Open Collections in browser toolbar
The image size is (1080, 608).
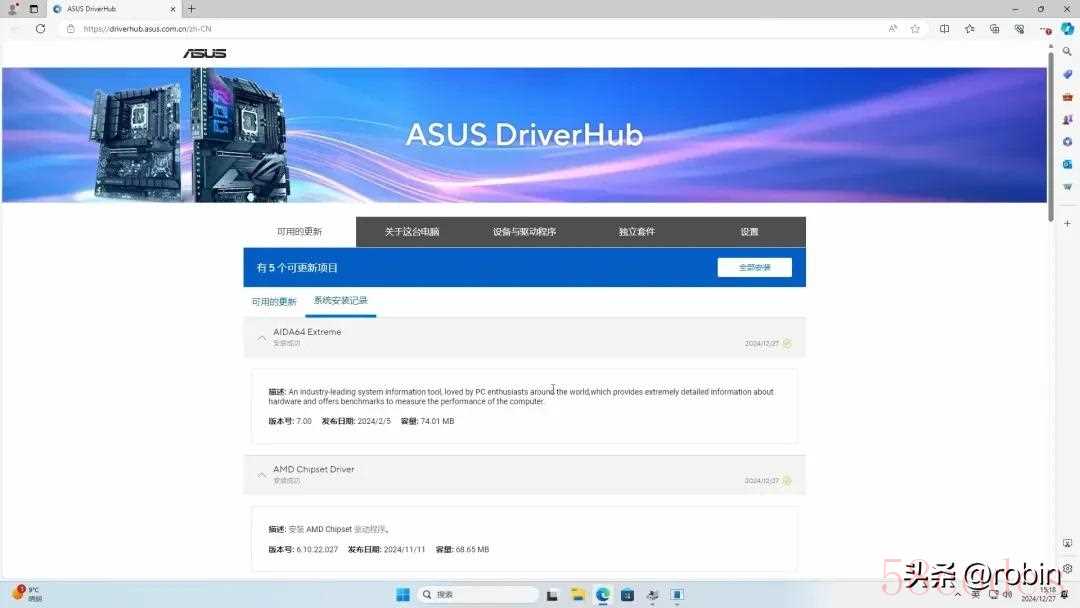pos(995,29)
